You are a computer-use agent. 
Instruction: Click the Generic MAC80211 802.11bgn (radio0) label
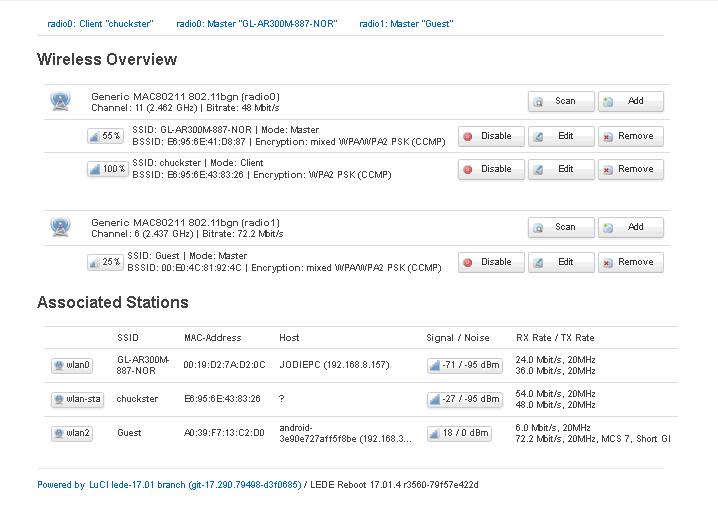tap(185, 97)
